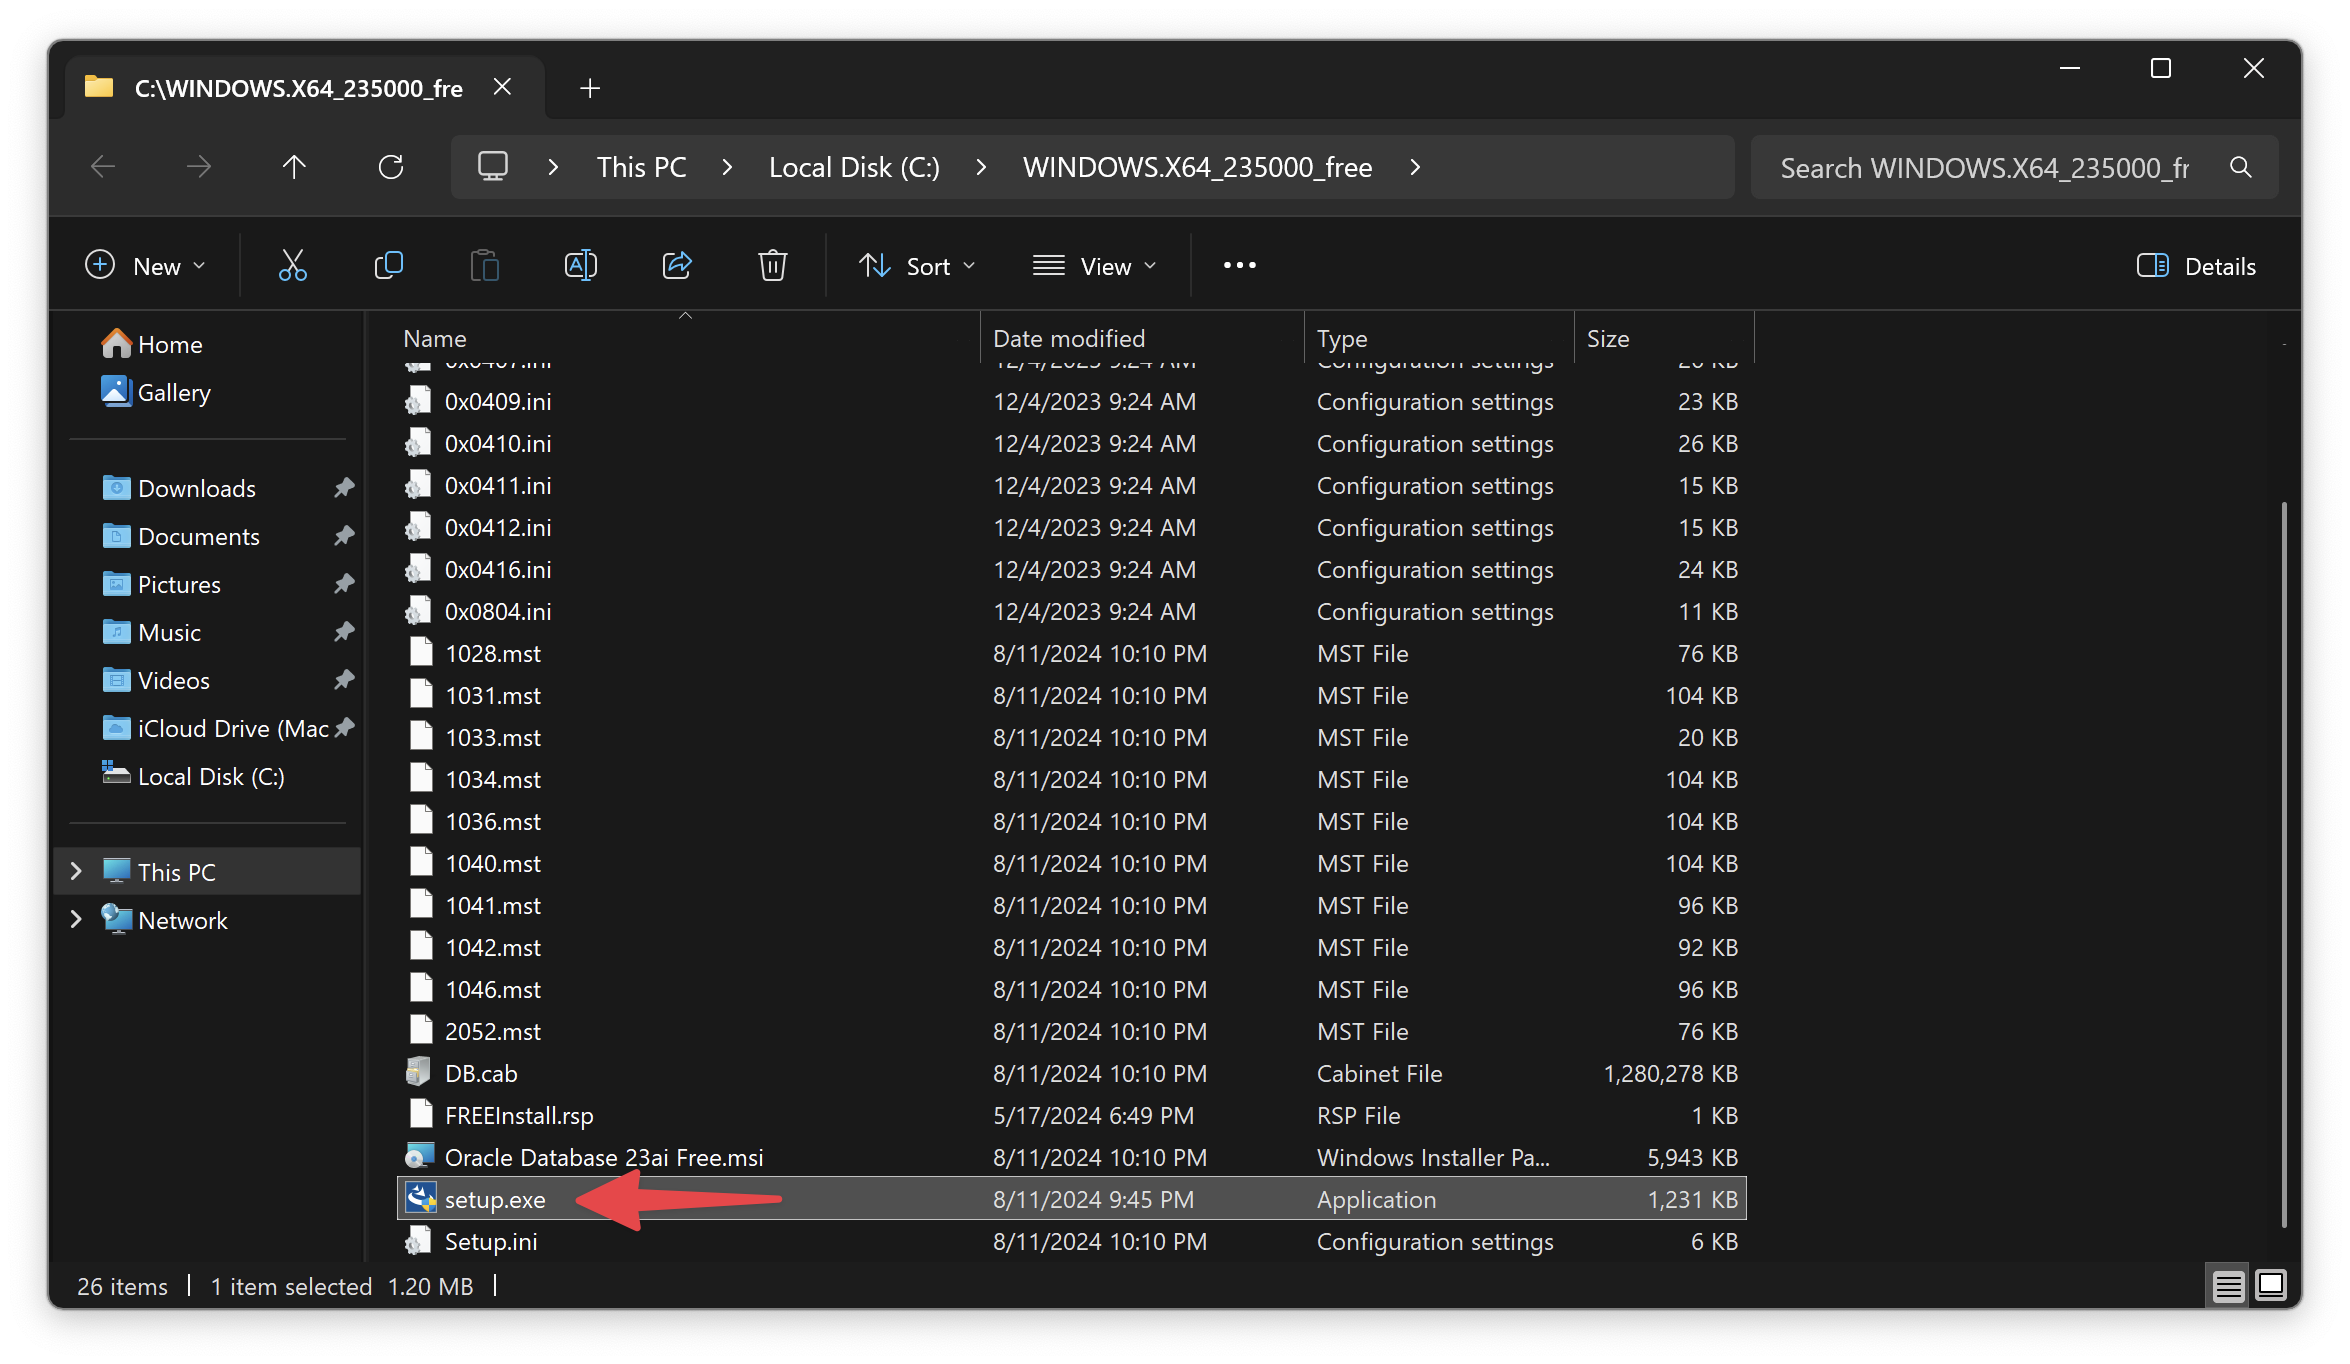Expand the Network tree node

click(76, 920)
